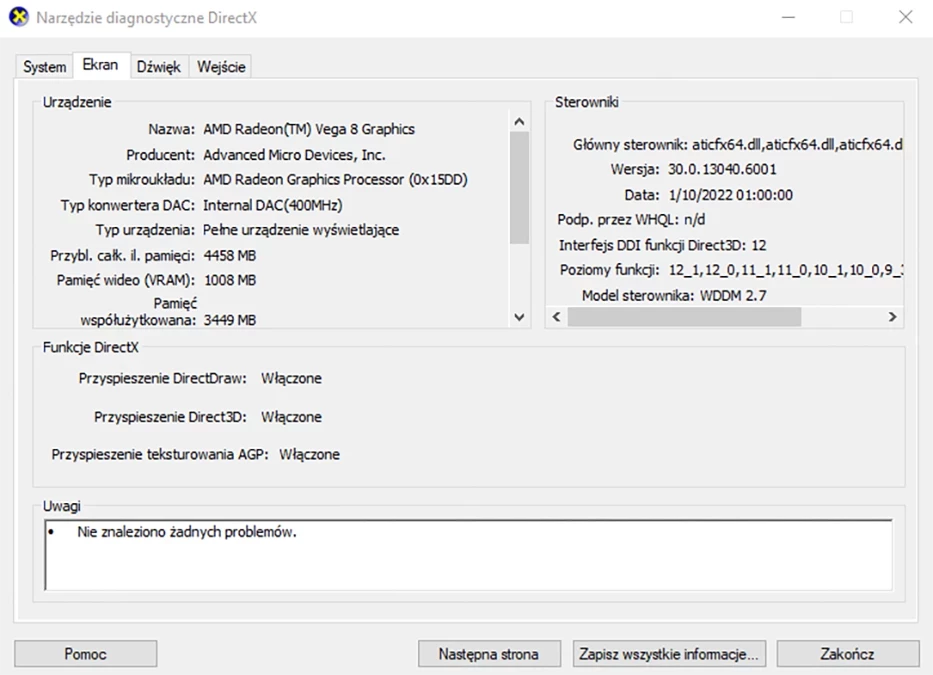Click the memory value 4458 MB
933x675 pixels.
point(230,256)
